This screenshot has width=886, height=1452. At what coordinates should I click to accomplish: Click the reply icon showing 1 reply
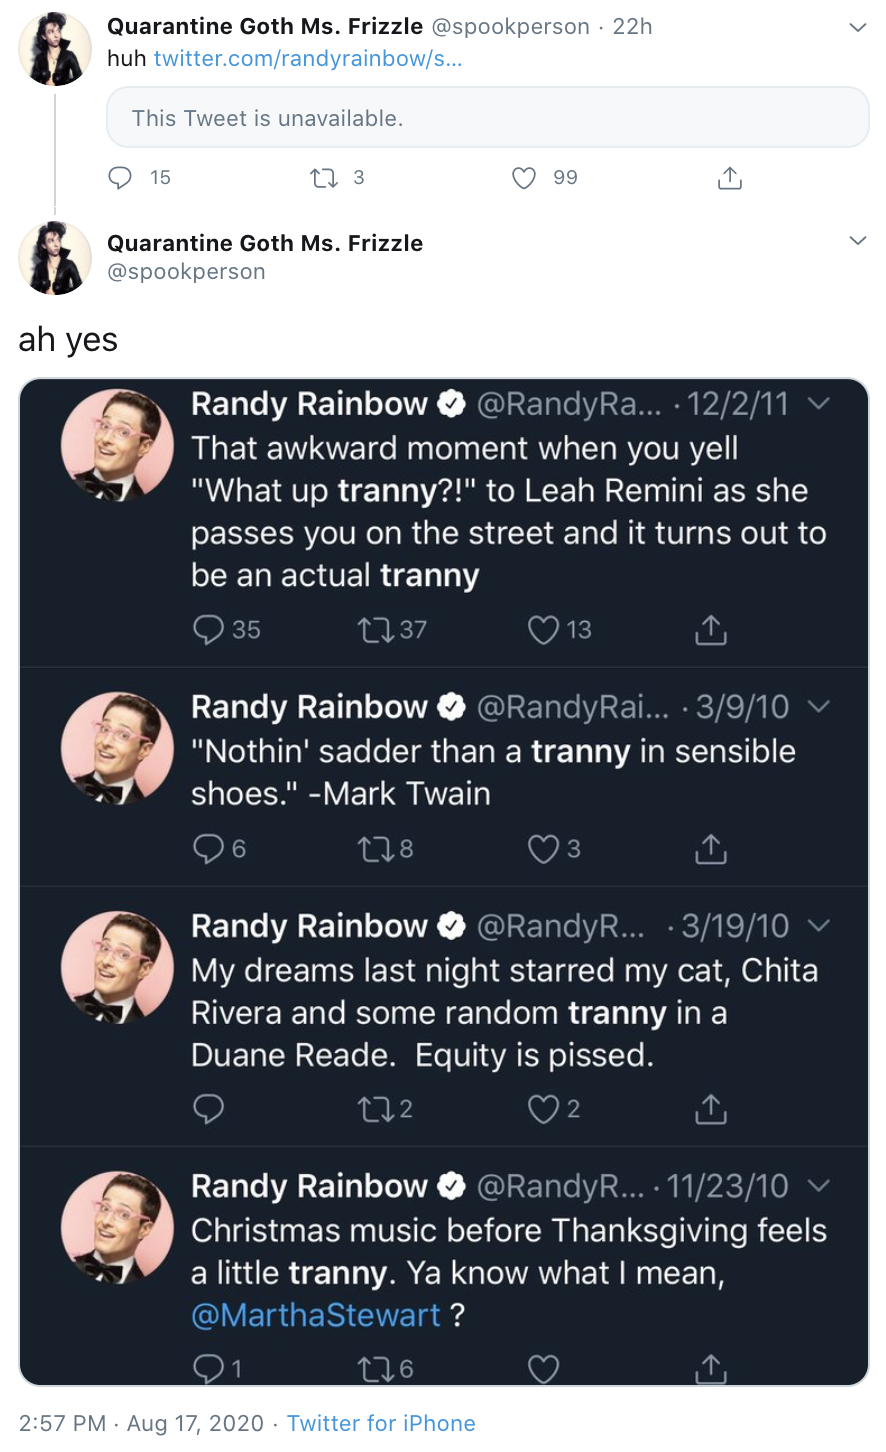click(x=207, y=1368)
